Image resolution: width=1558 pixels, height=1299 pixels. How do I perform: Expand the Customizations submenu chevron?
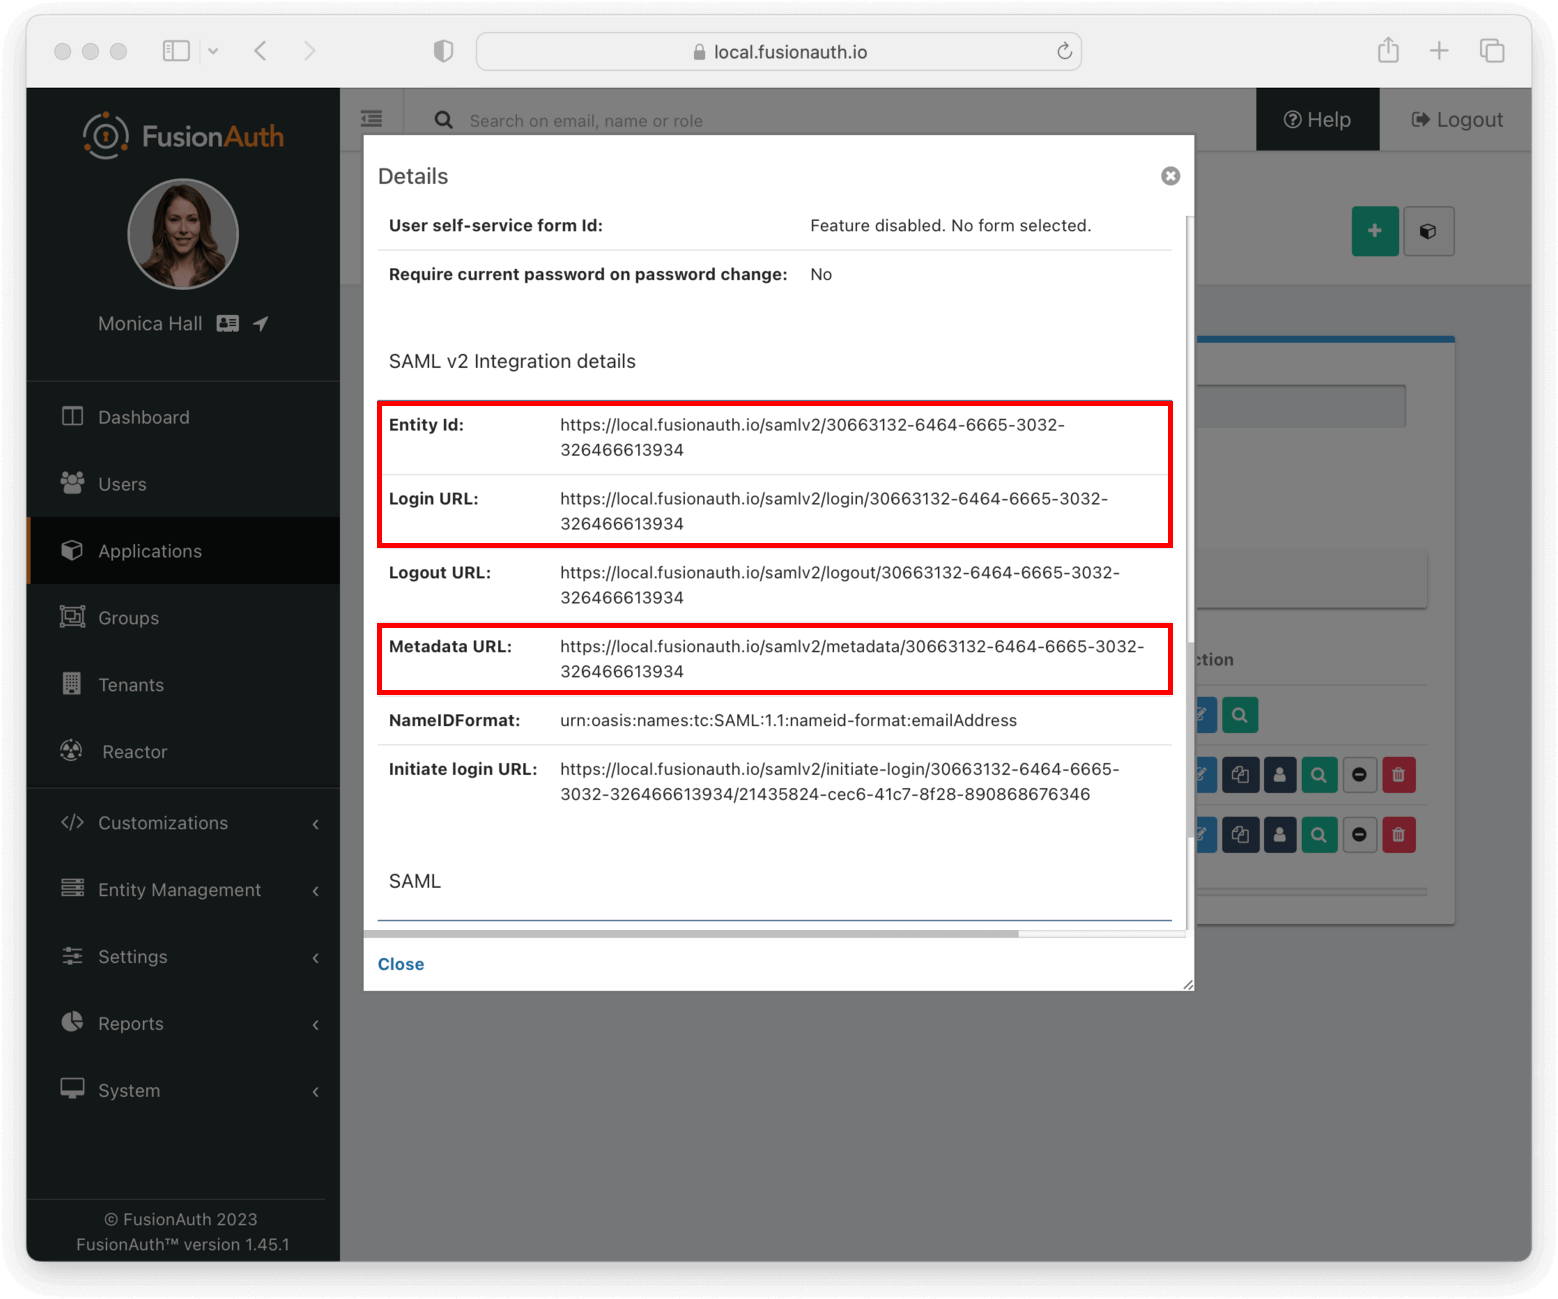coord(316,824)
